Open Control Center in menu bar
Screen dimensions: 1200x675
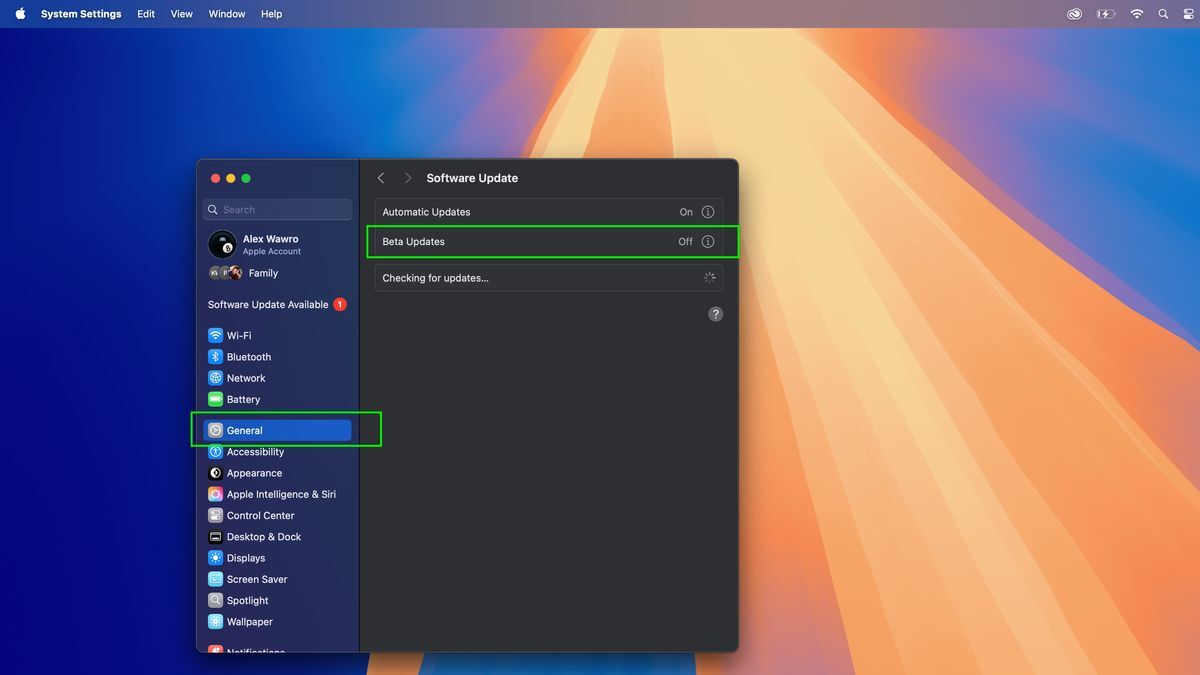tap(1188, 14)
